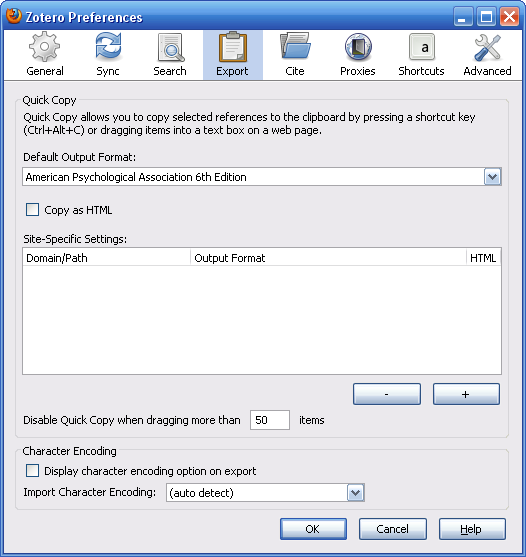Click the quick copy item limit field
526x557 pixels.
click(270, 420)
